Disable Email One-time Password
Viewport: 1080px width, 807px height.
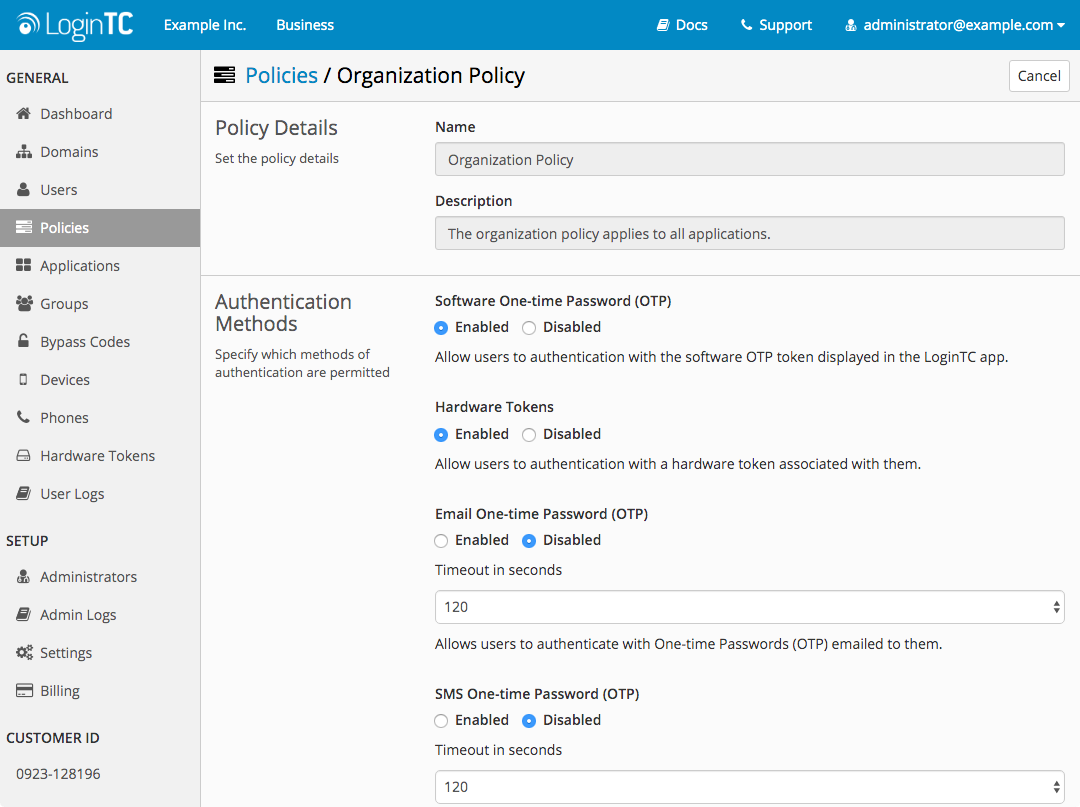pyautogui.click(x=529, y=541)
